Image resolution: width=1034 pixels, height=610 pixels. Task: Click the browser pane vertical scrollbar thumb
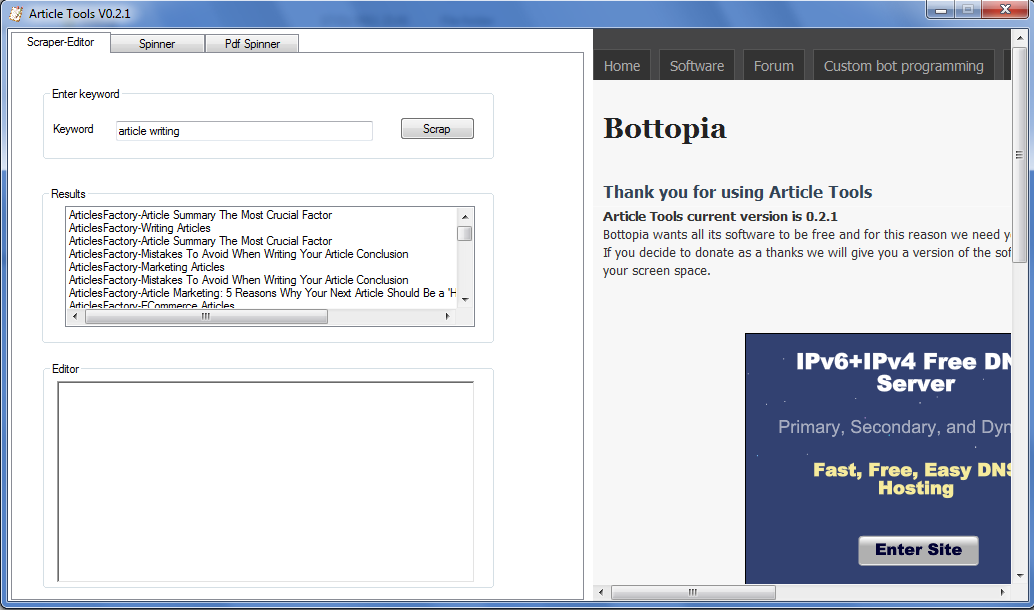click(x=1019, y=156)
